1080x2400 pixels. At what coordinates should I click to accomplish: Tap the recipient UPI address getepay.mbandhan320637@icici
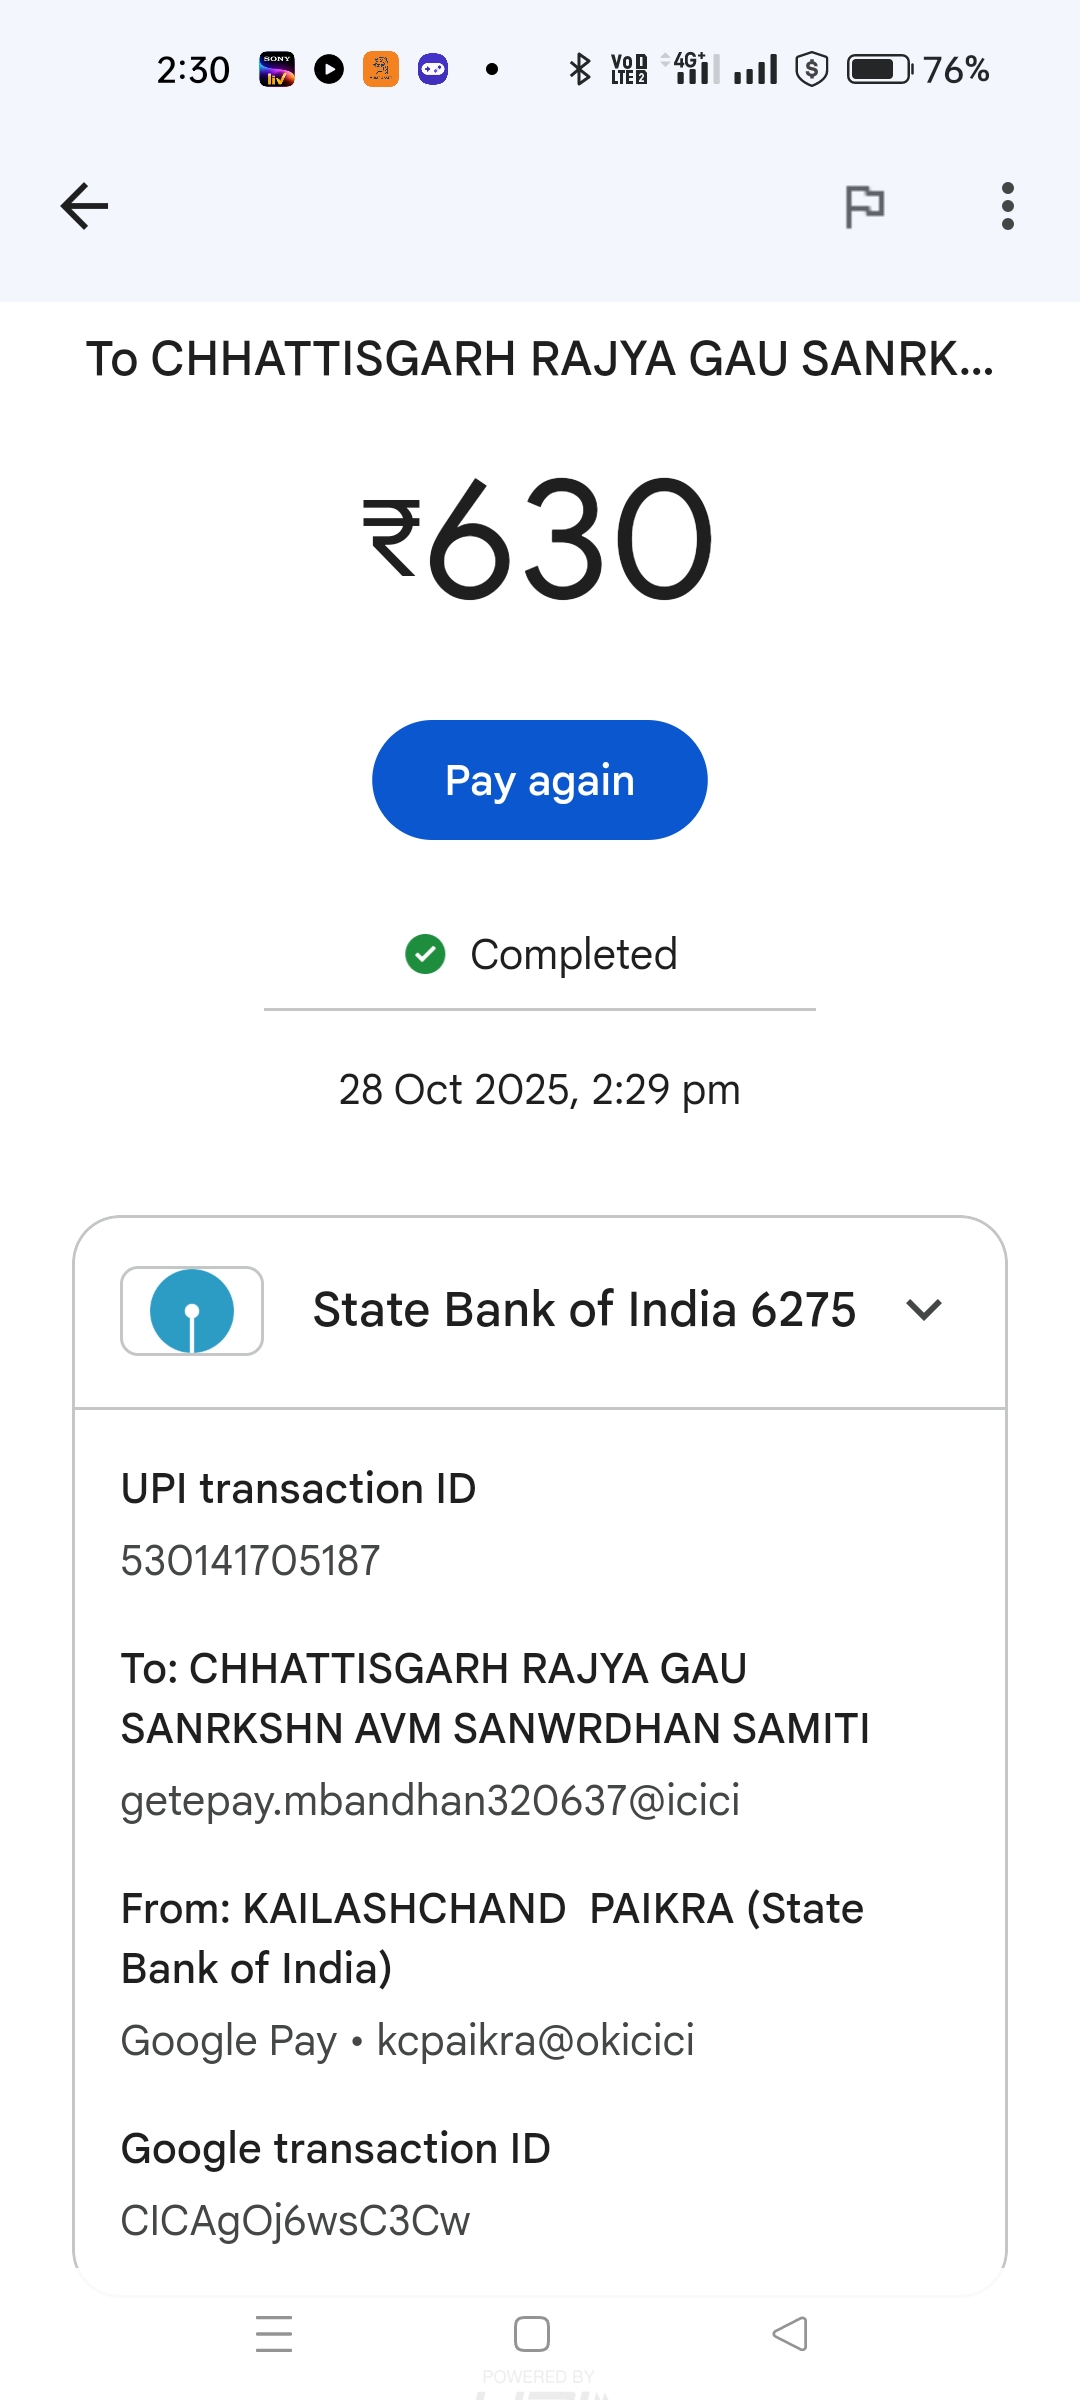430,1800
